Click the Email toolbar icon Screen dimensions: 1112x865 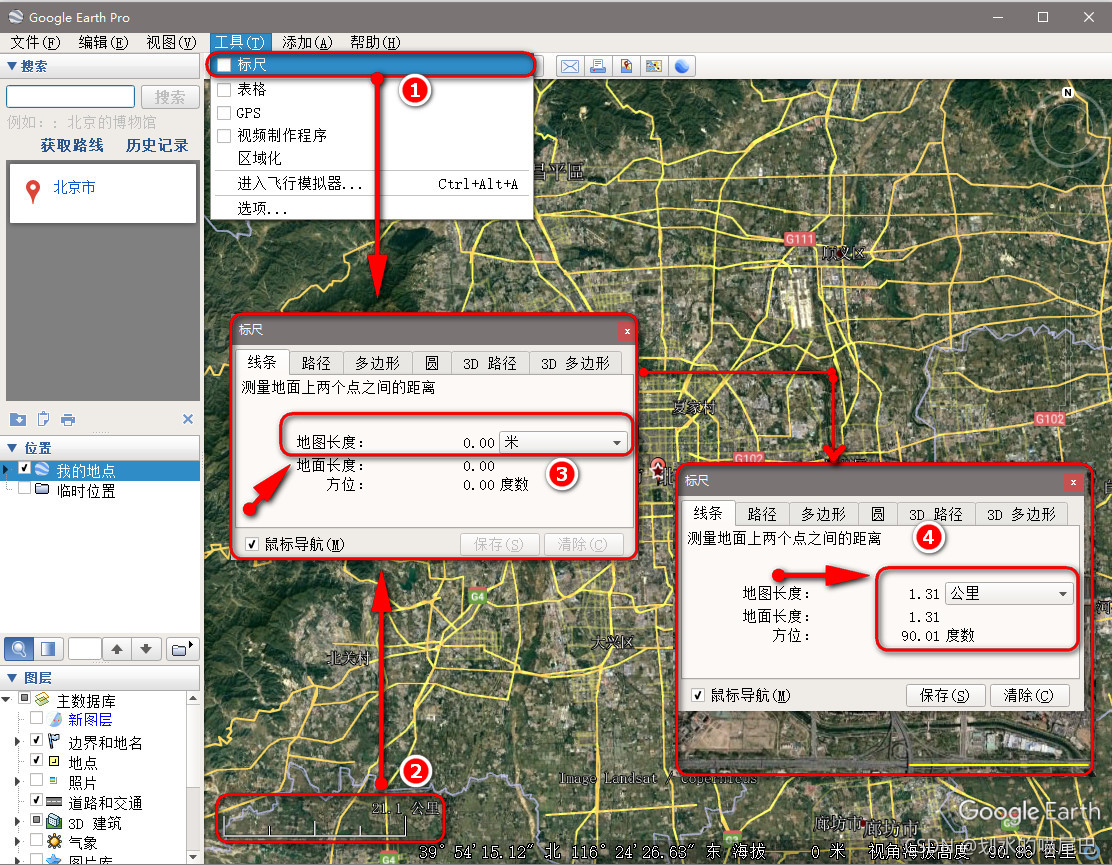pos(569,66)
